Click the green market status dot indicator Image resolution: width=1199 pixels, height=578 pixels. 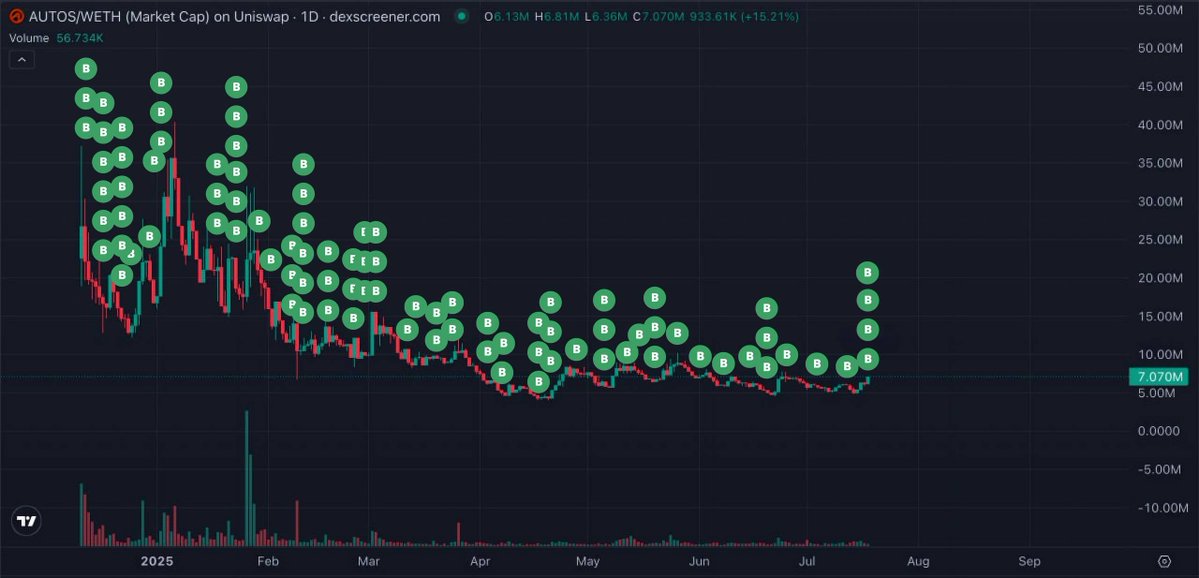461,16
